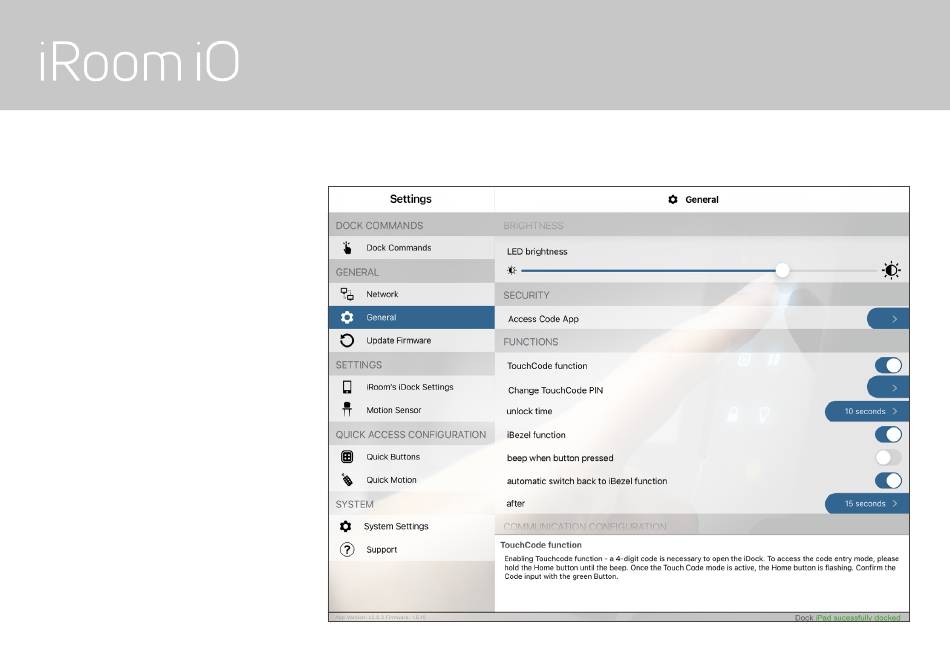This screenshot has width=950, height=670.
Task: Click the Support question mark icon
Action: 347,550
